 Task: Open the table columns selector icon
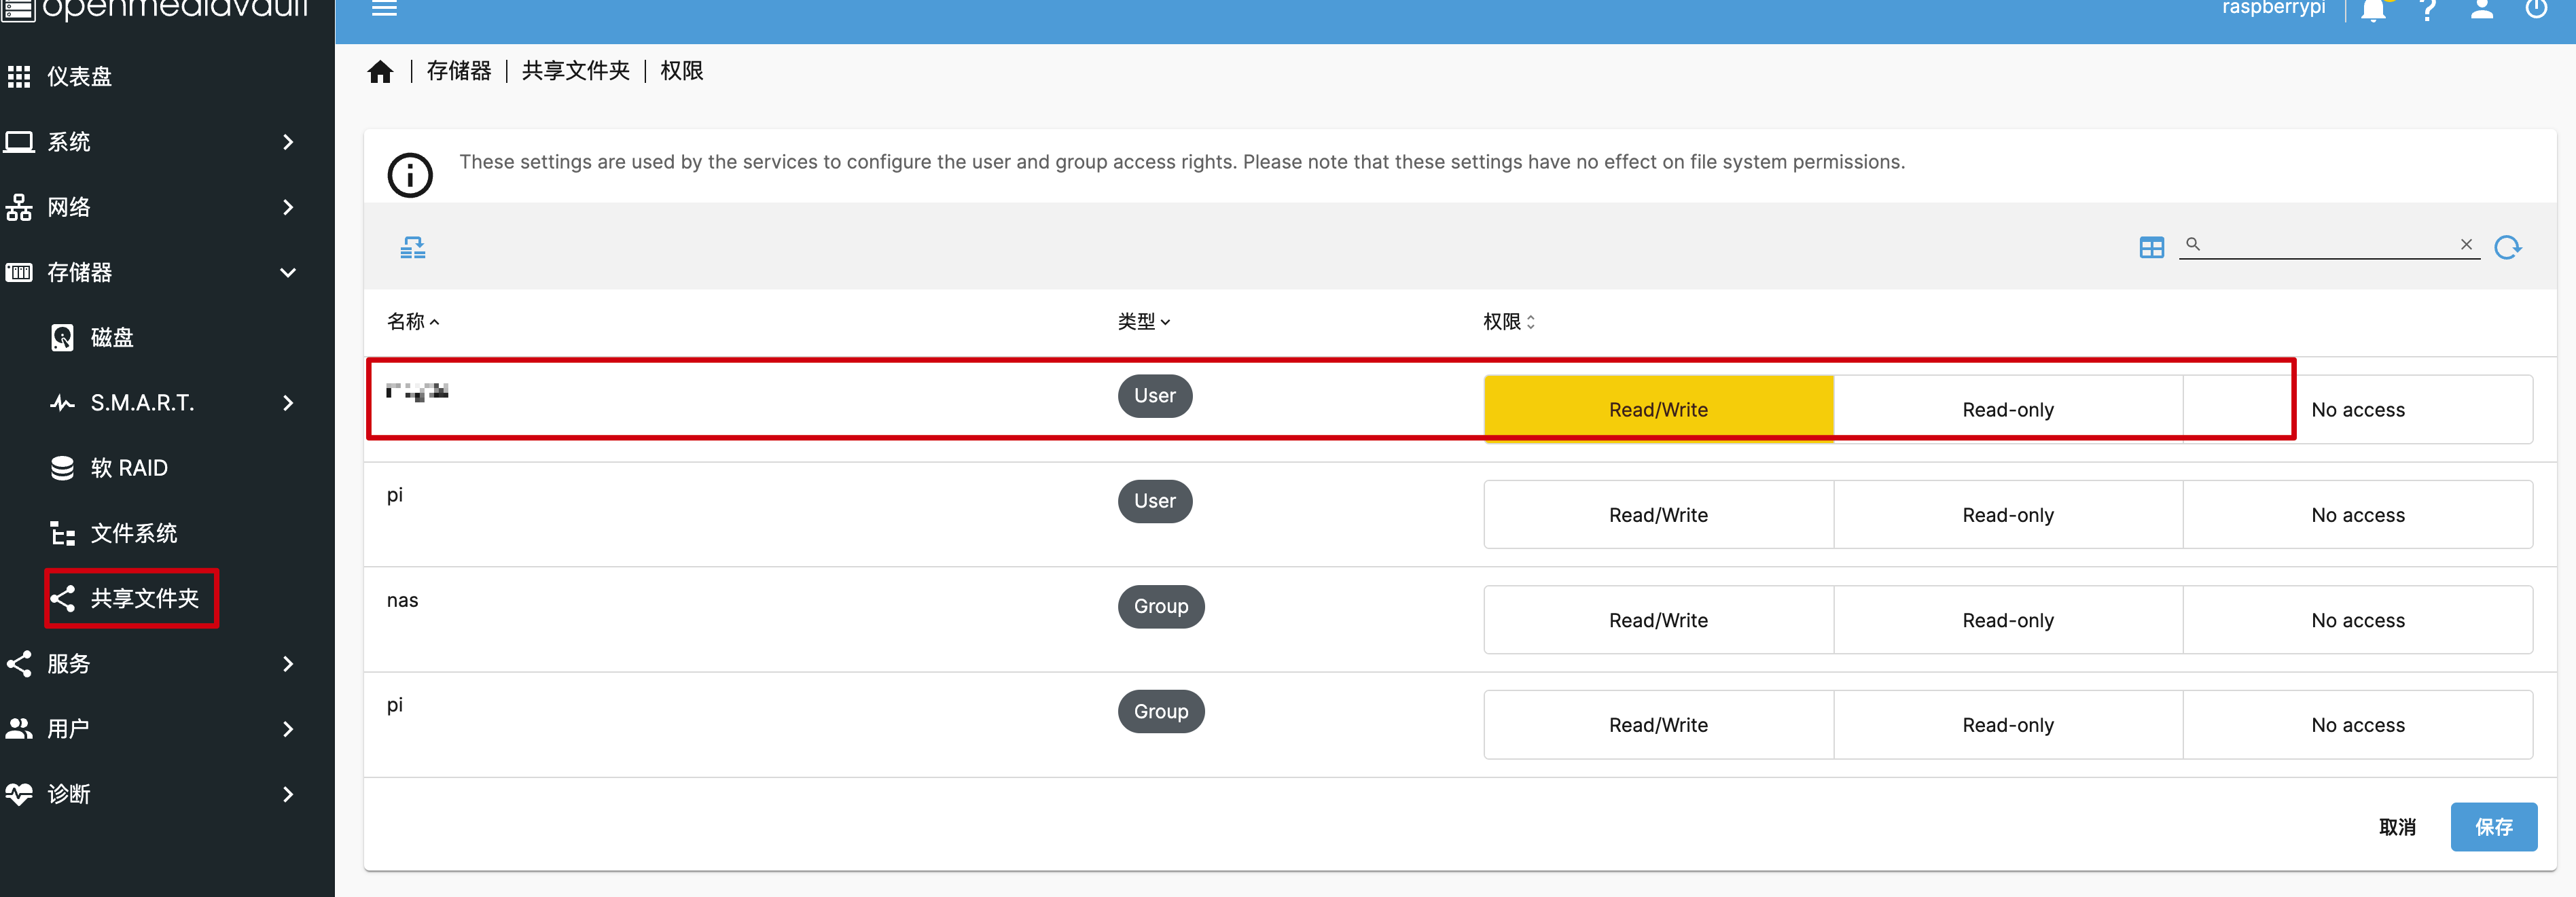(2152, 247)
